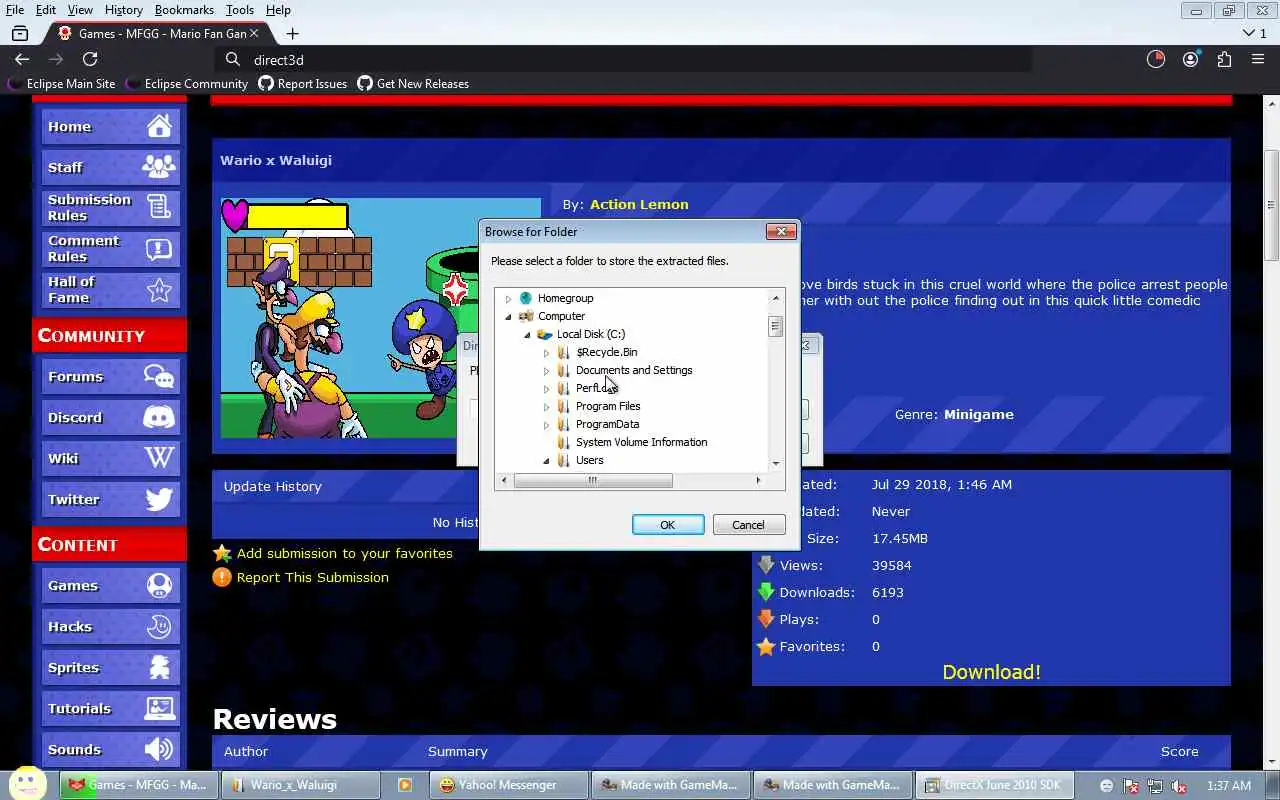This screenshot has width=1280, height=800.
Task: Select the Games - MFGG browser tab
Action: coord(162,33)
